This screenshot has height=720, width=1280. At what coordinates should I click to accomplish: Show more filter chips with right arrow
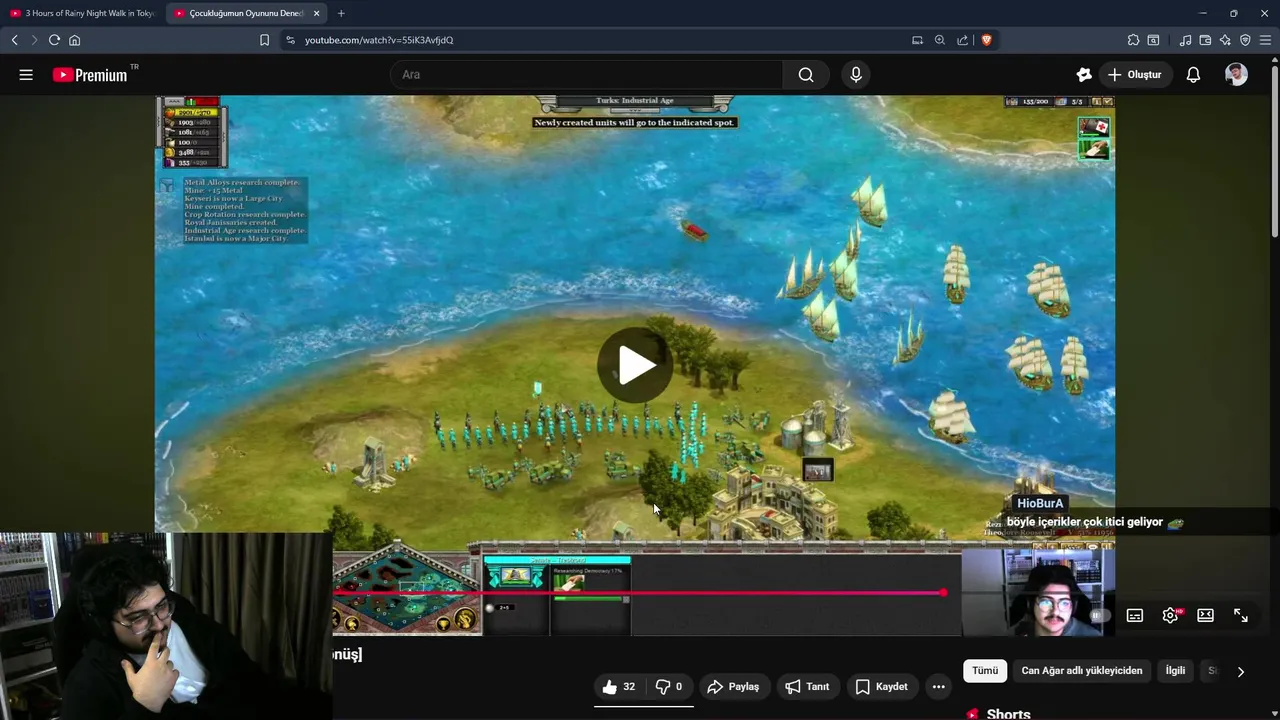[1240, 672]
